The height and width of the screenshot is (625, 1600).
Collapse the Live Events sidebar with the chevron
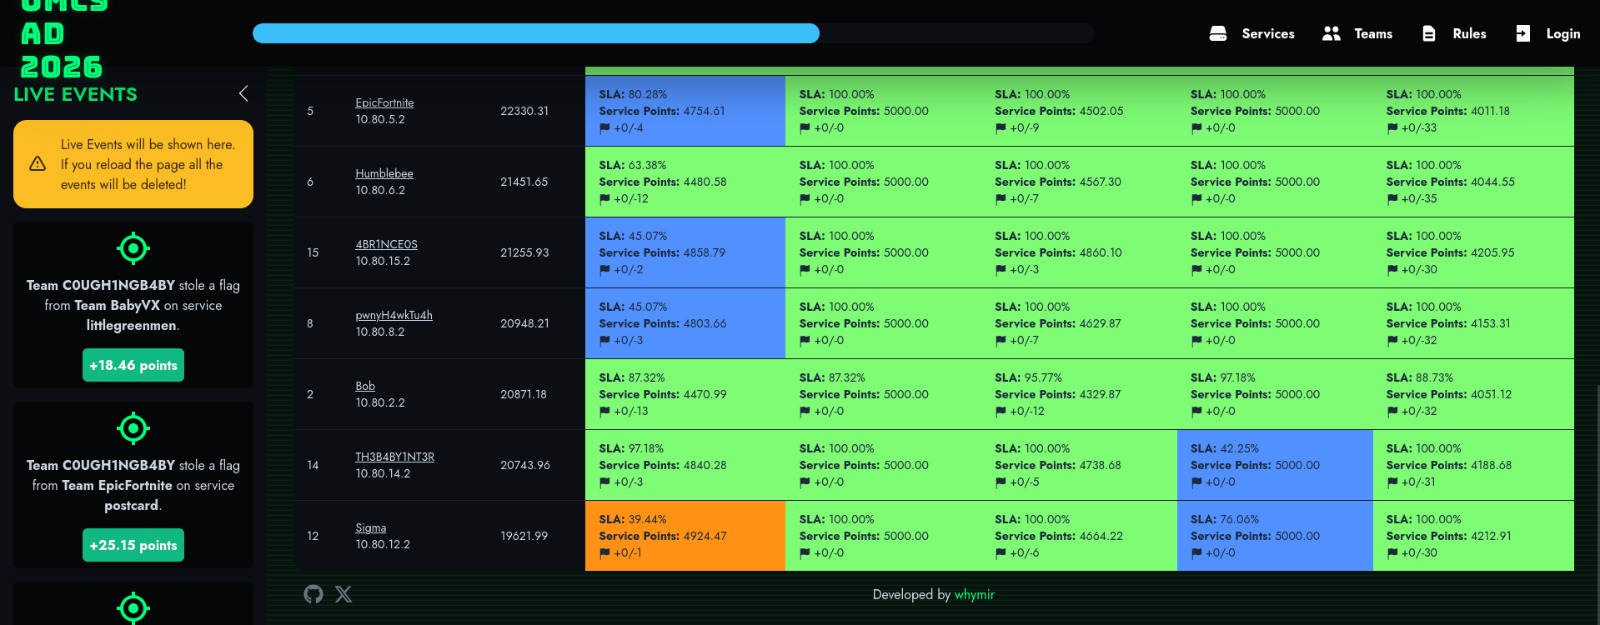pos(243,93)
